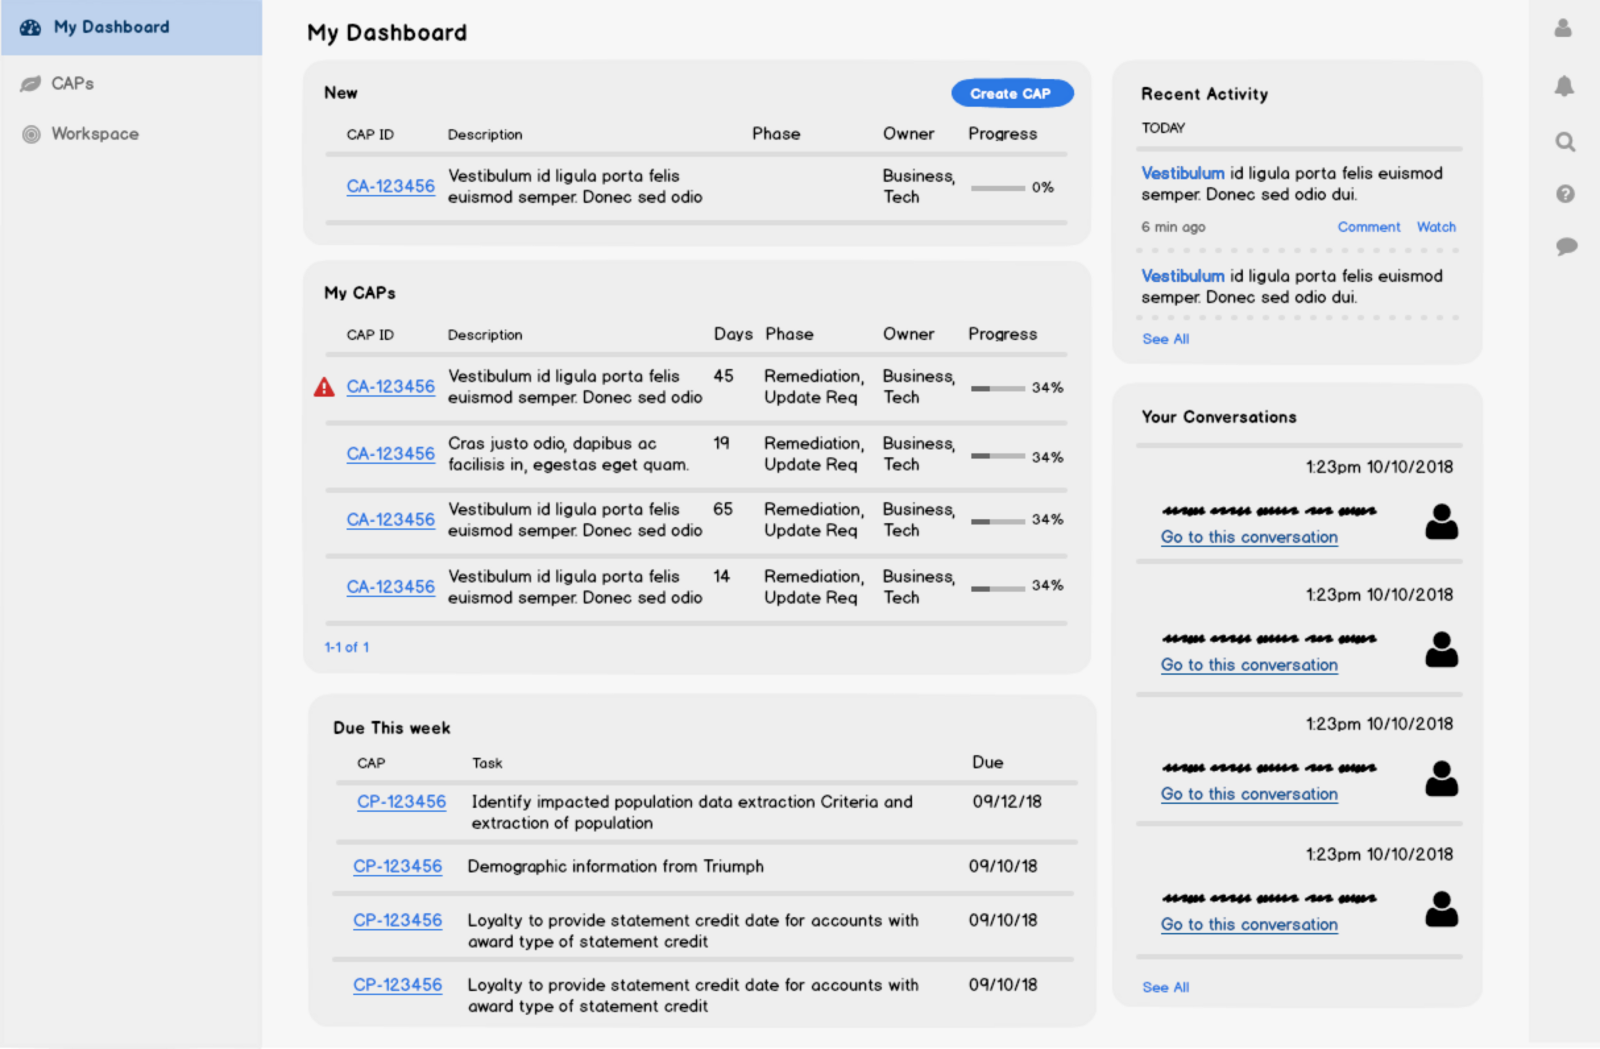
Task: Open CP-123456 for Identify impacted population task
Action: pyautogui.click(x=401, y=801)
